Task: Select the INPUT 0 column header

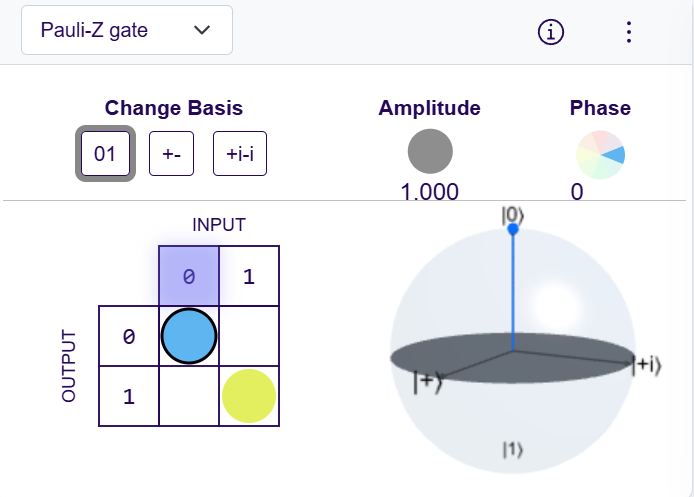Action: click(x=188, y=275)
